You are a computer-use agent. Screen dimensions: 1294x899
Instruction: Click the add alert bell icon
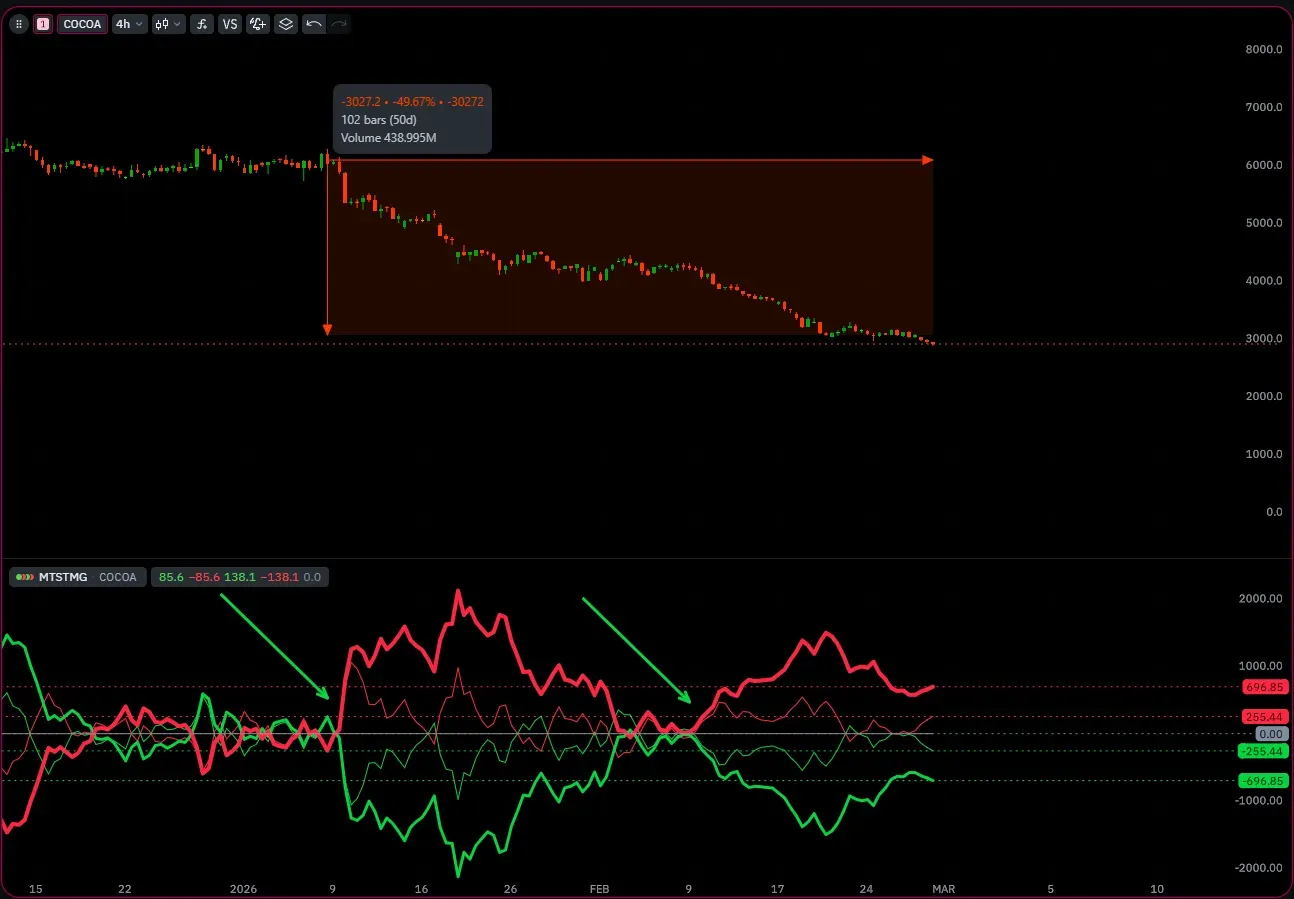tap(258, 24)
